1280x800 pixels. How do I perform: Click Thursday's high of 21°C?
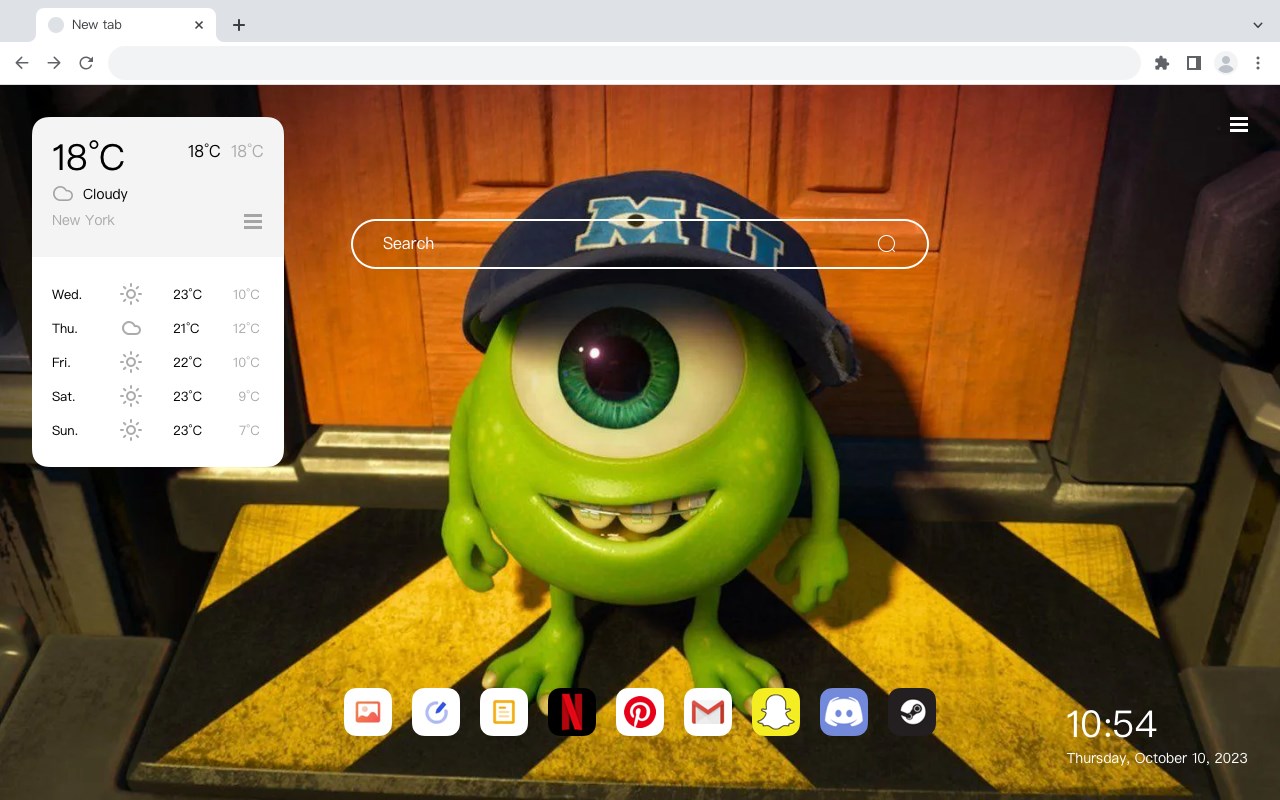tap(186, 328)
